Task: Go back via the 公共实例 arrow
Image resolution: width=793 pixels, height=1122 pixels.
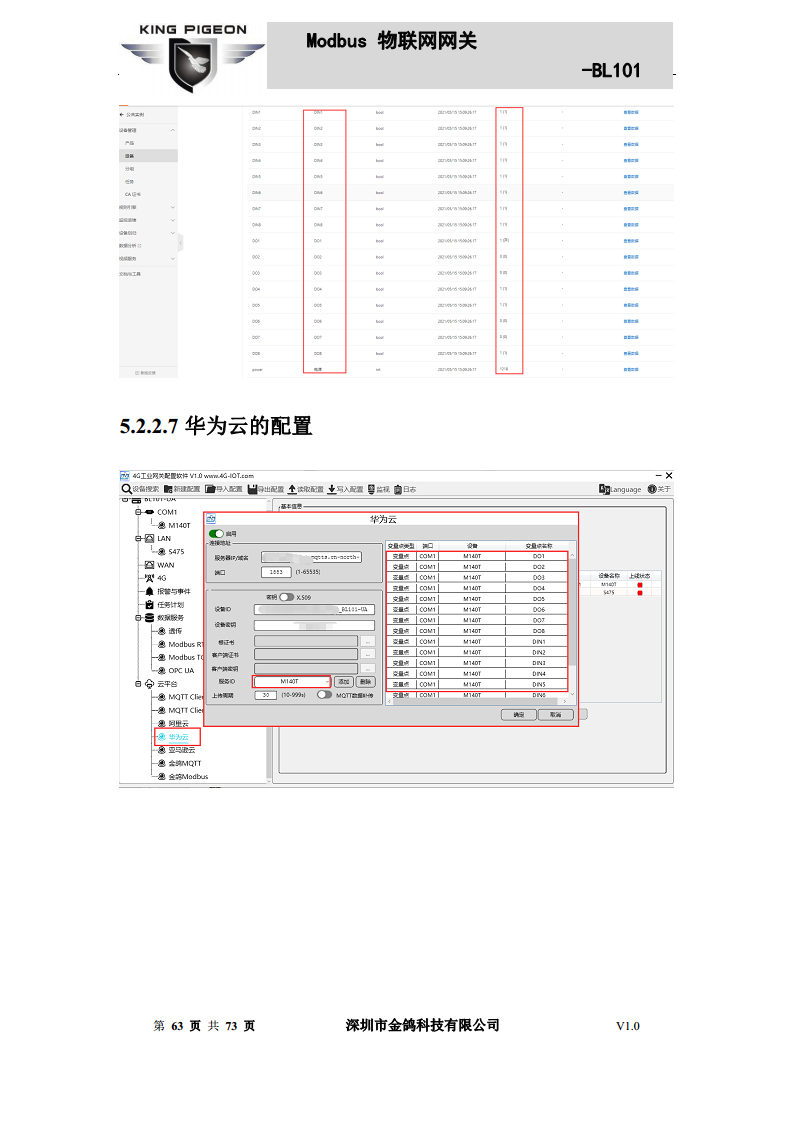Action: click(122, 114)
